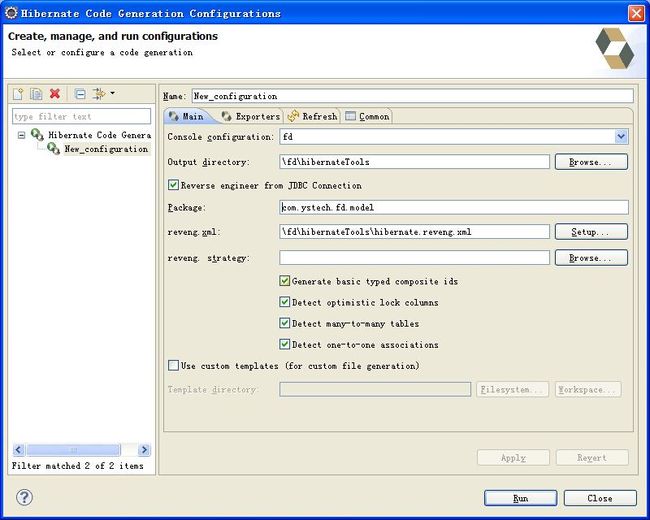Screen dimensions: 650x520
Task: Collapse the Hibernate Code Generation tree node
Action: click(22, 135)
